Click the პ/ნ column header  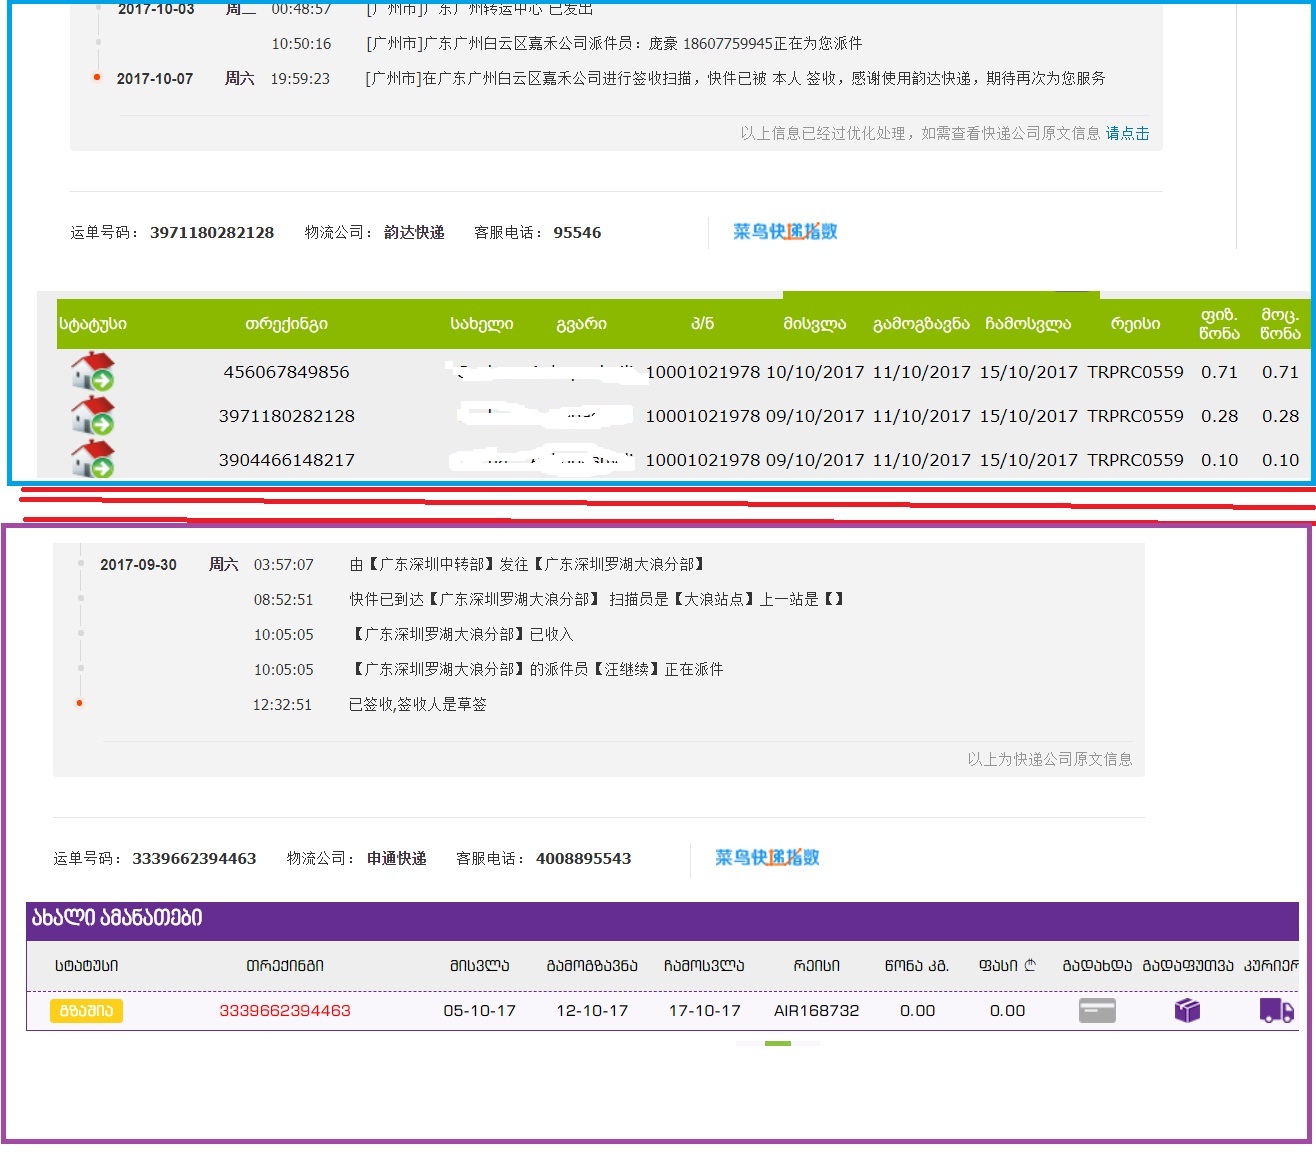click(703, 324)
